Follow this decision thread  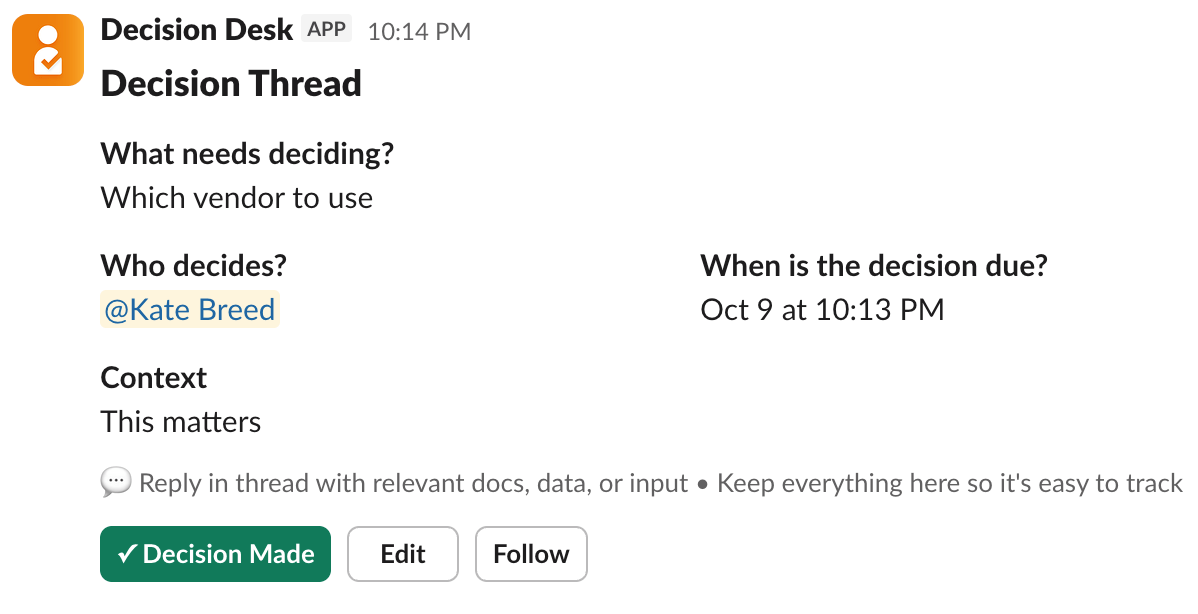point(531,554)
